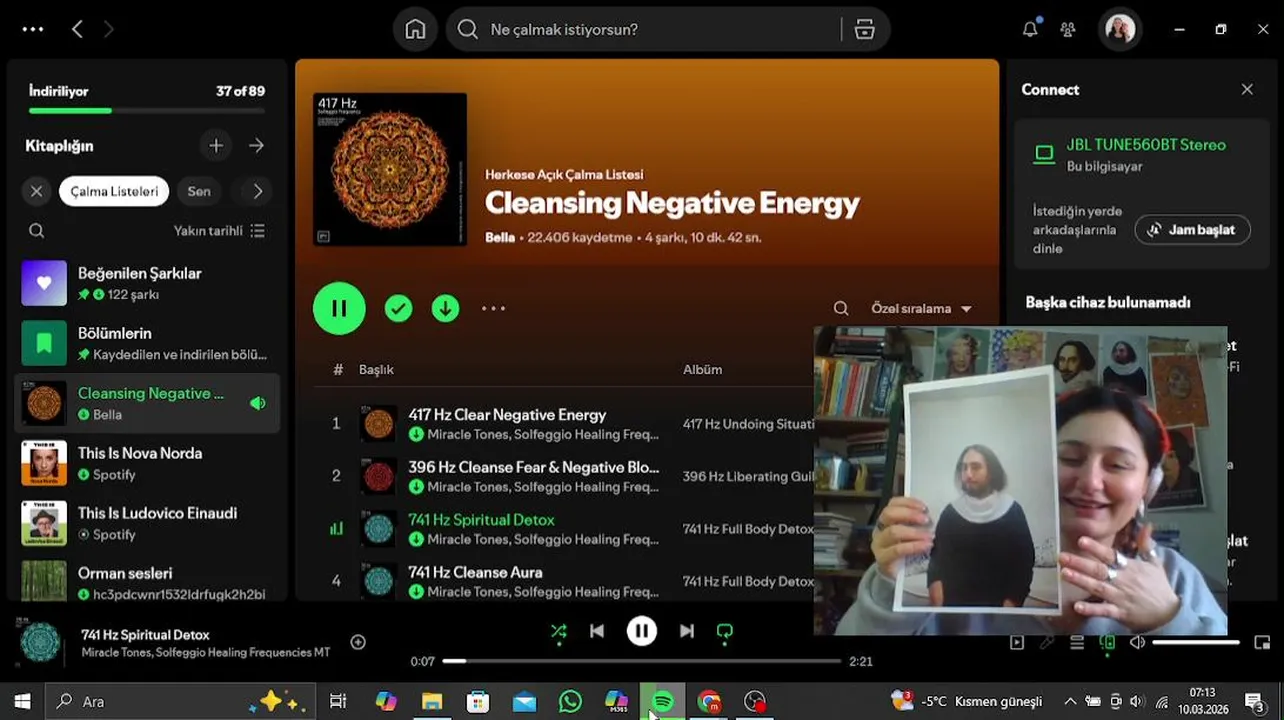
Task: Open album '417 Hz Undoing Situati...' link
Action: coord(748,424)
